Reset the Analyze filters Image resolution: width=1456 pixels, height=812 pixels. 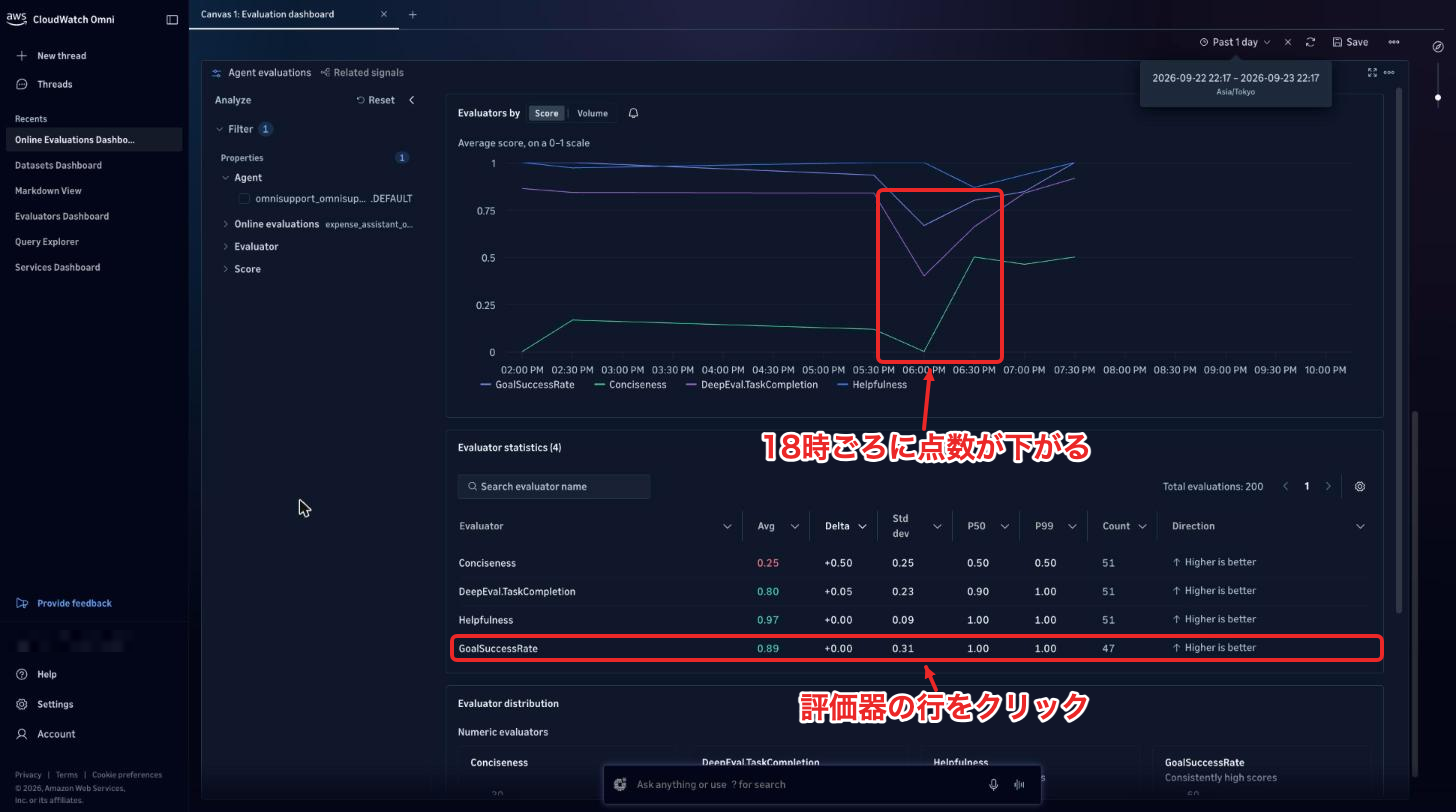(x=376, y=100)
